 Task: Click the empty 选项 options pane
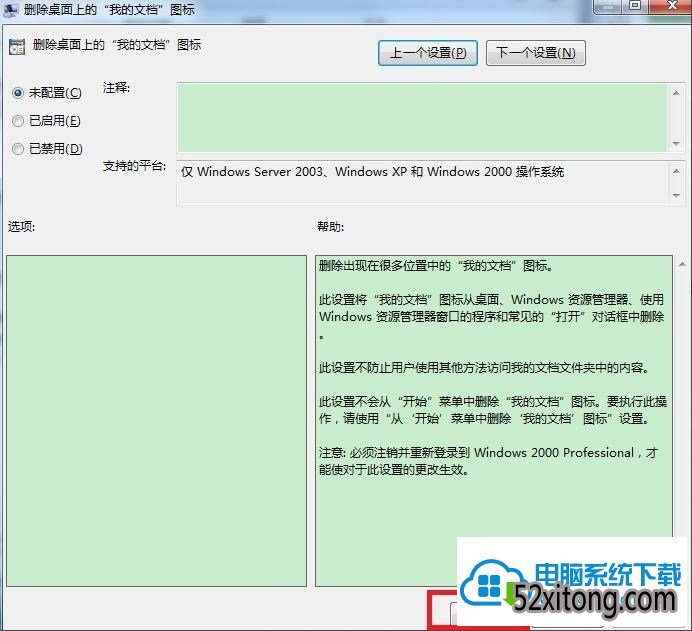pyautogui.click(x=156, y=421)
